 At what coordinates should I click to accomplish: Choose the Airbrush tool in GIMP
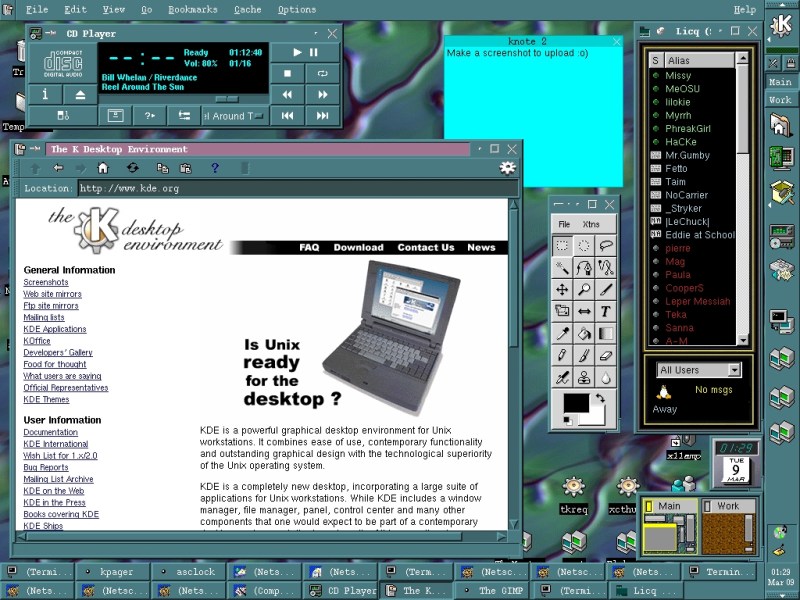[562, 378]
